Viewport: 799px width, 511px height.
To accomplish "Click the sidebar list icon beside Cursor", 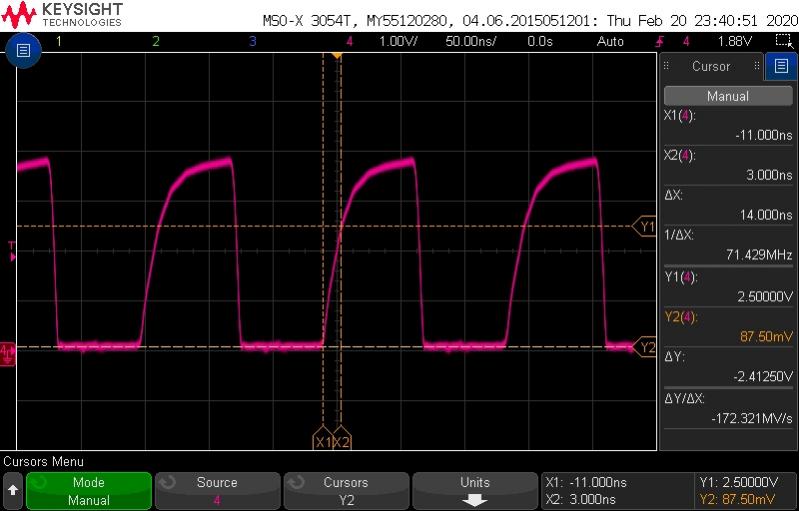I will [781, 67].
